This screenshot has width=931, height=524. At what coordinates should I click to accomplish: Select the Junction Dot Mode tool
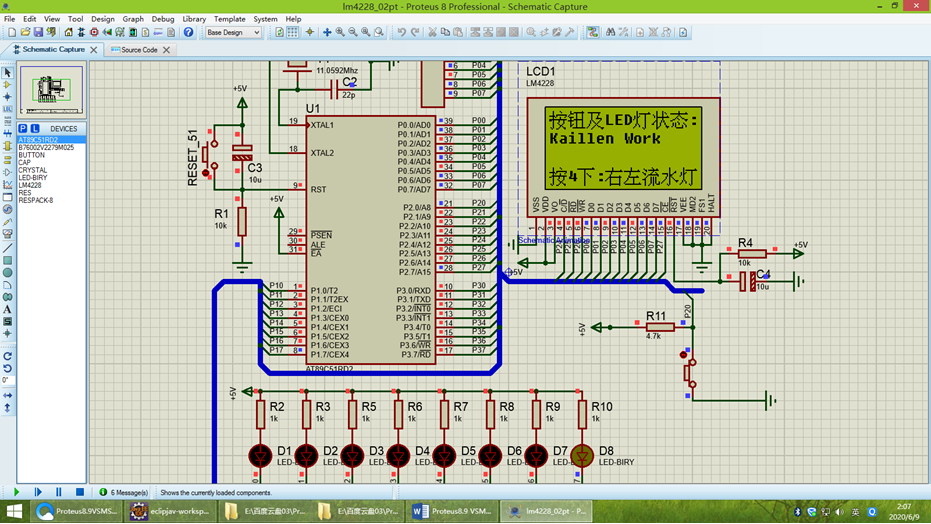pos(7,97)
